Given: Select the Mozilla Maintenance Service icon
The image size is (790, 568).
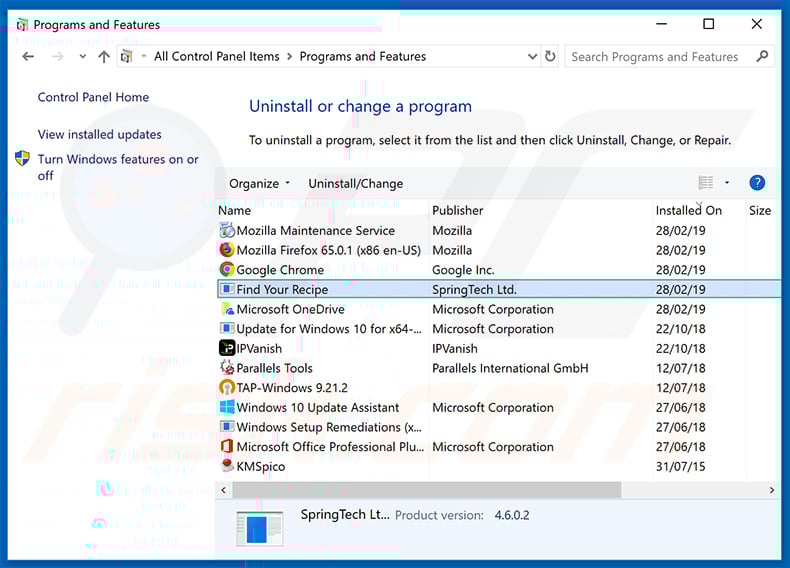Looking at the screenshot, I should (227, 230).
